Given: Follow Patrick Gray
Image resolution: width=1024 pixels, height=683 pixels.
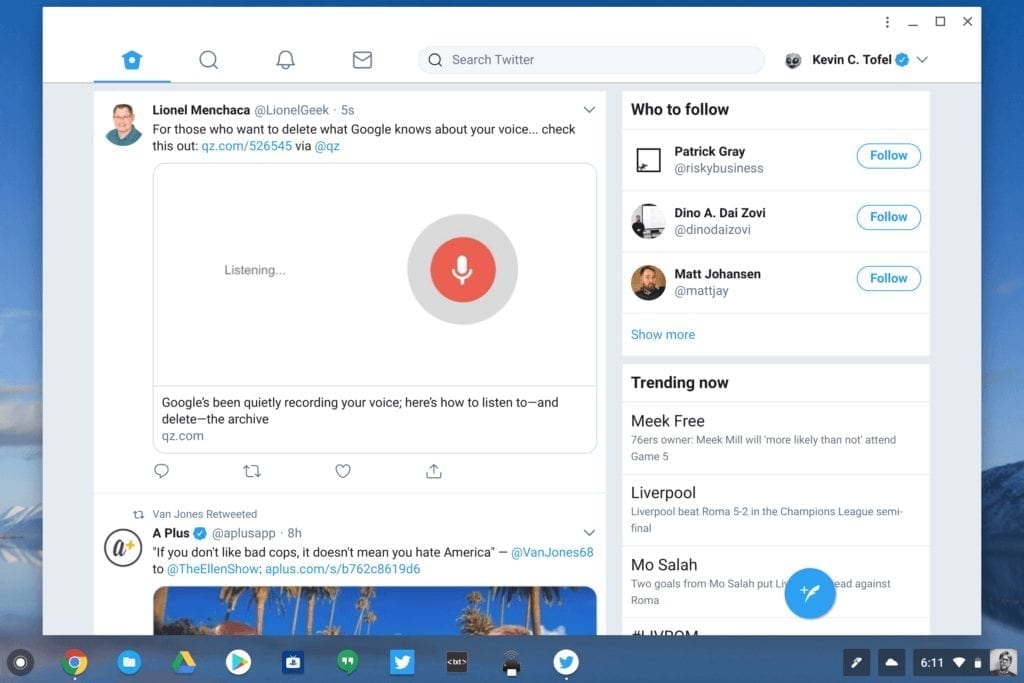Looking at the screenshot, I should 888,155.
